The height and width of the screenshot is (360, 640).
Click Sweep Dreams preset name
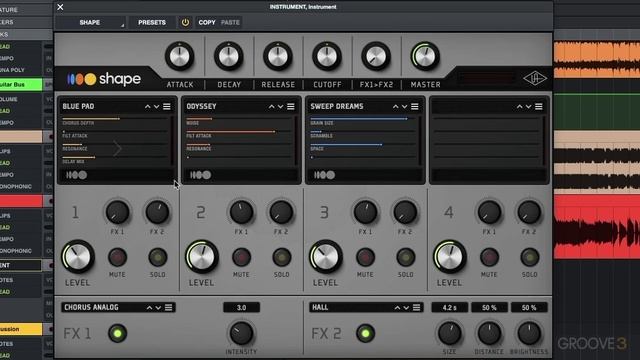337,107
